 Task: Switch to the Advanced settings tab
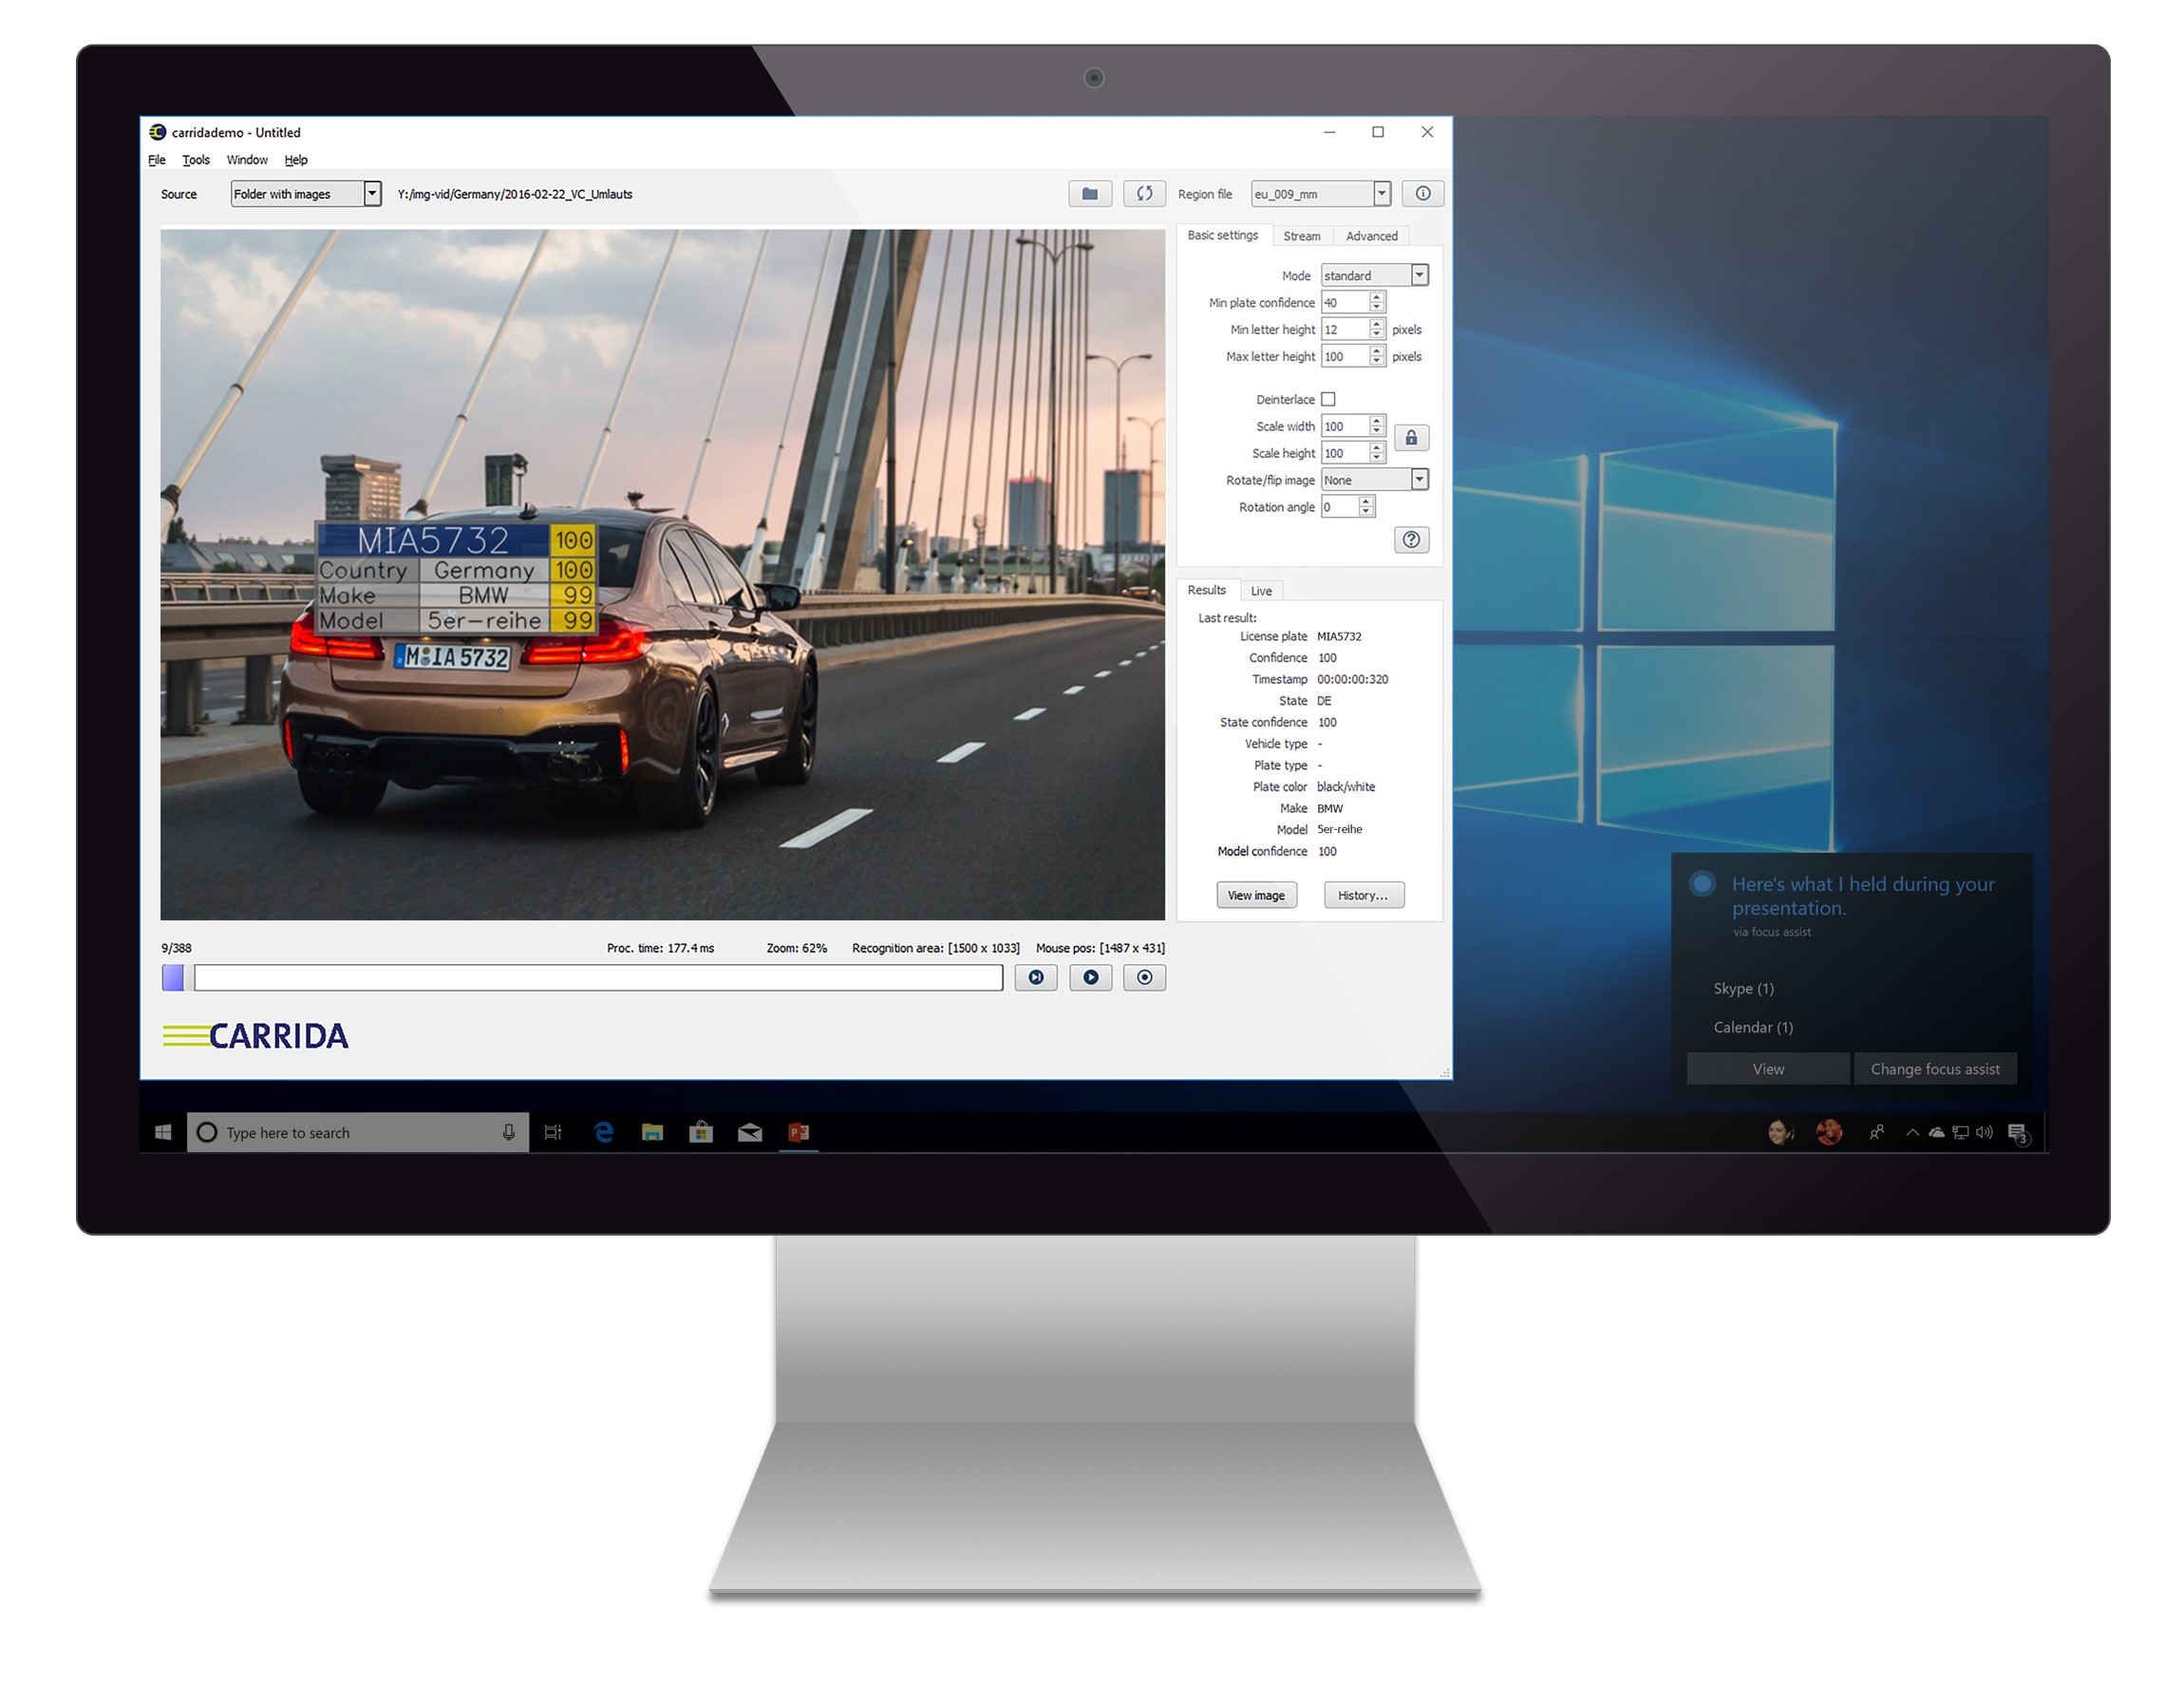click(1371, 236)
